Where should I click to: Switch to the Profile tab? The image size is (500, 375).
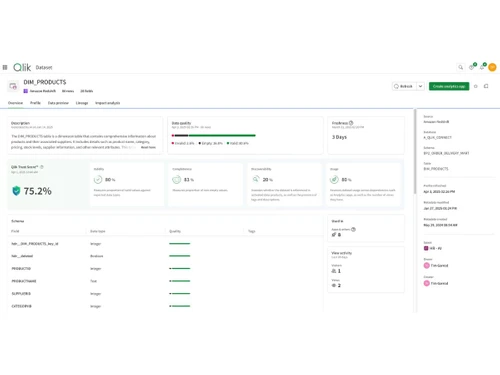[x=35, y=103]
